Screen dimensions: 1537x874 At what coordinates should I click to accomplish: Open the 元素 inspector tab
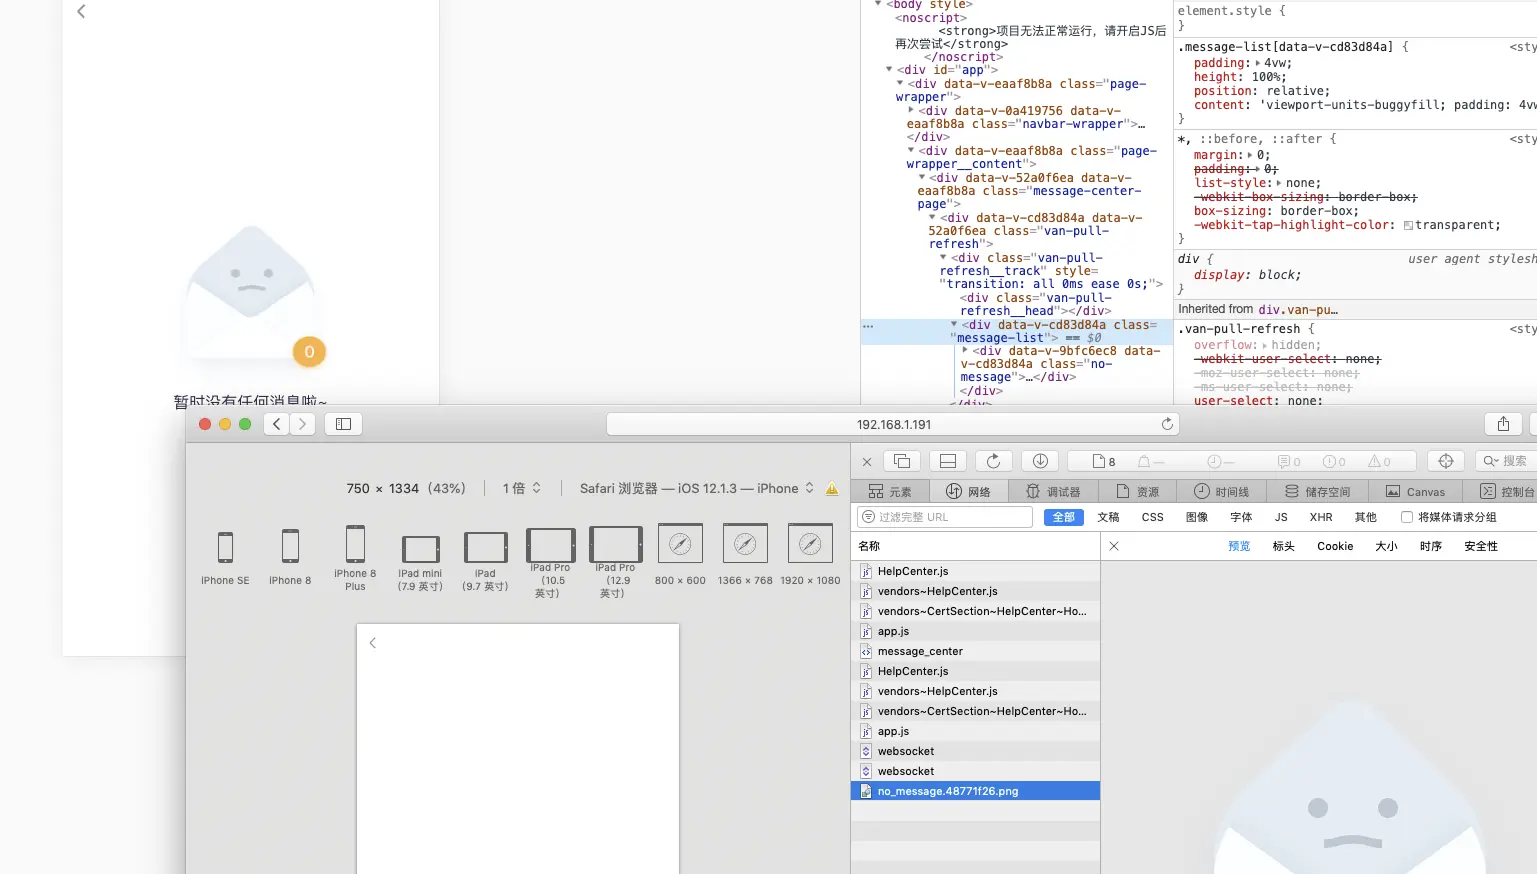[x=890, y=491]
